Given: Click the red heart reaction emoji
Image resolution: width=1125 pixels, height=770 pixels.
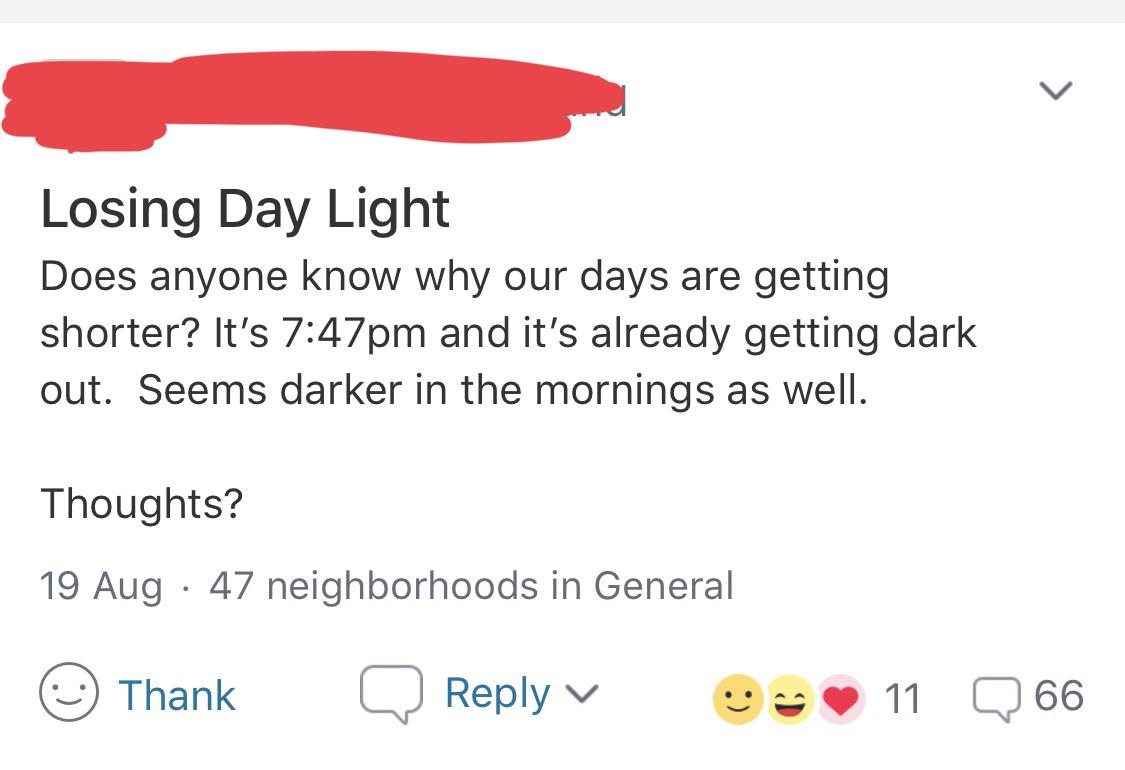Looking at the screenshot, I should coord(841,701).
